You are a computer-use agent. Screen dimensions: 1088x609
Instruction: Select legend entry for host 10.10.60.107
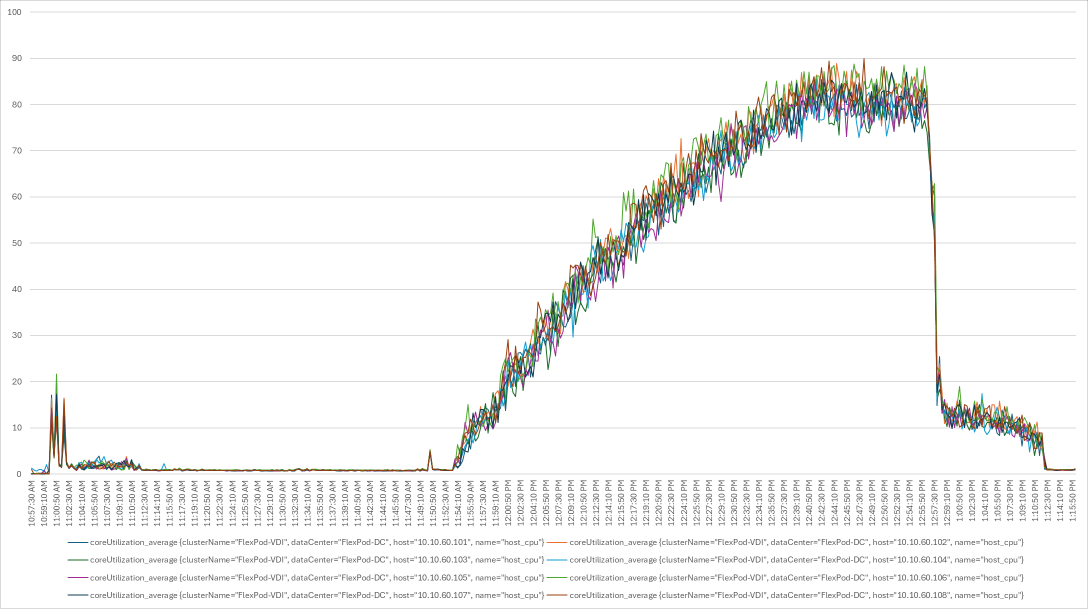306,595
